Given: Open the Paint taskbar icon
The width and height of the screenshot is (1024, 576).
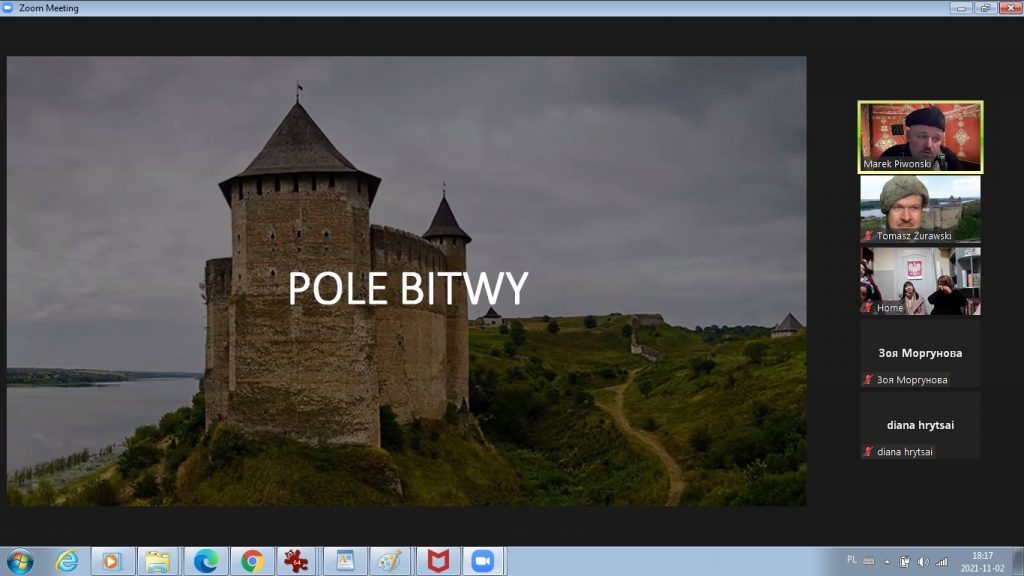Looking at the screenshot, I should 389,561.
